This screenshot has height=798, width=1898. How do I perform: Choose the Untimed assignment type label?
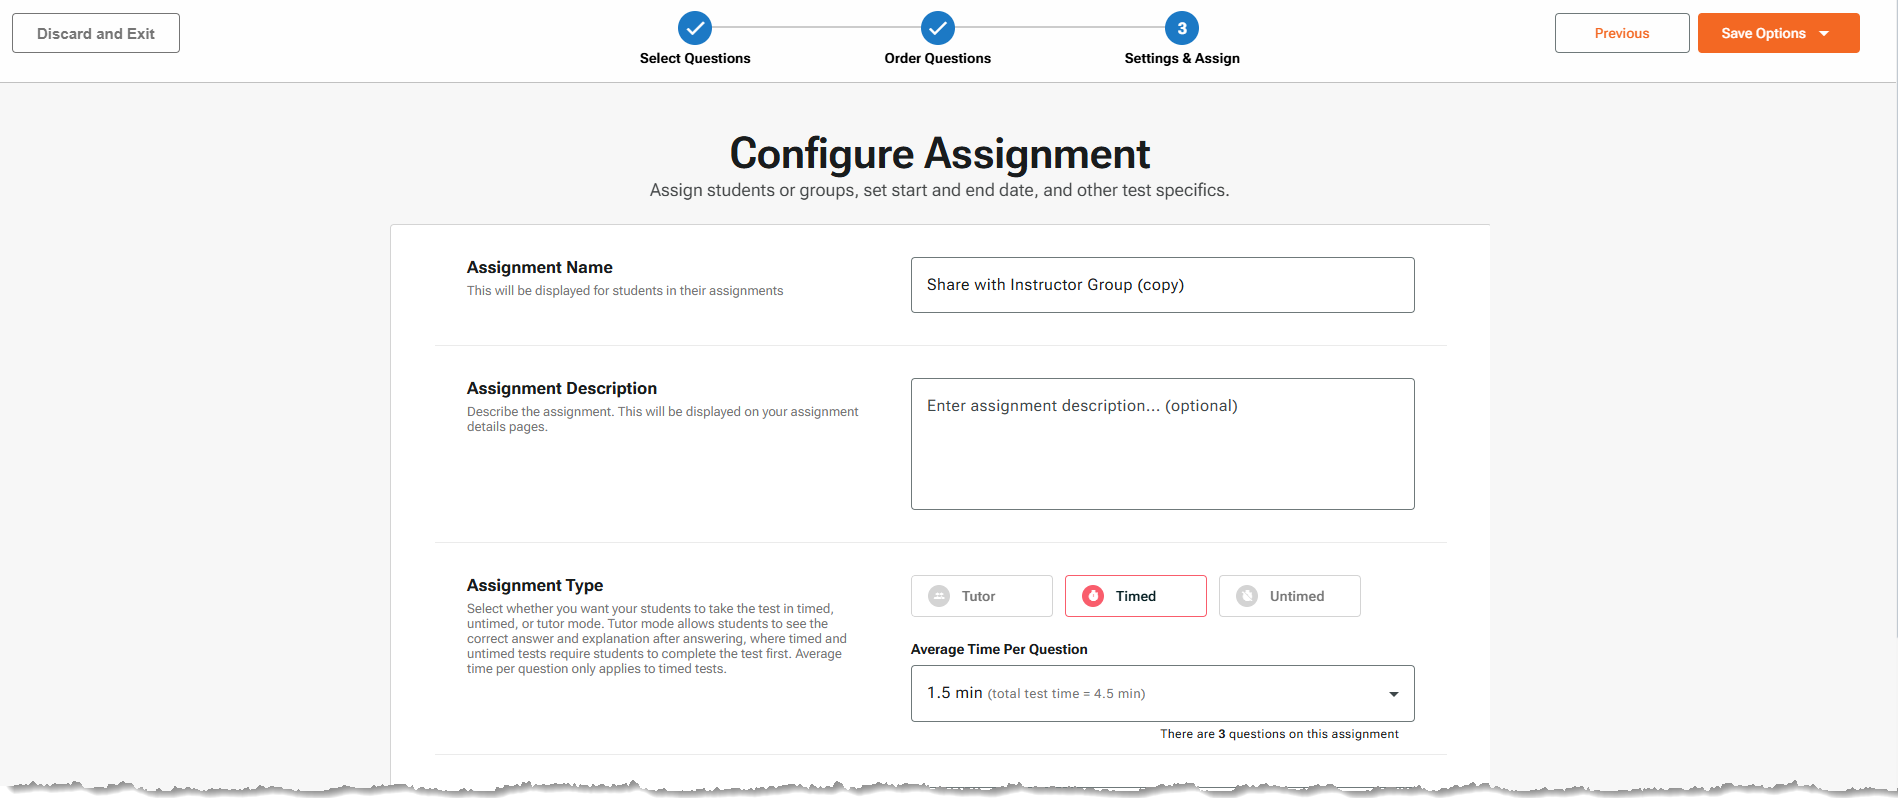1296,596
